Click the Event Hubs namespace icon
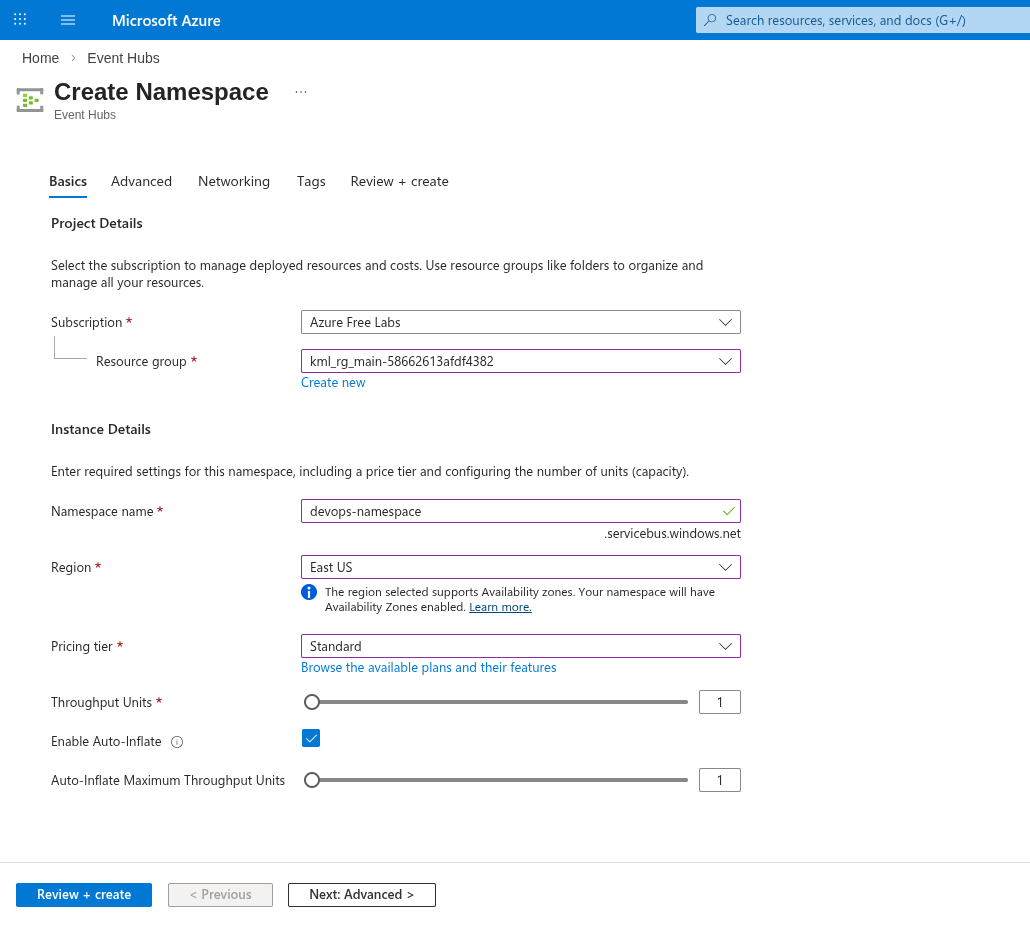 pyautogui.click(x=30, y=100)
